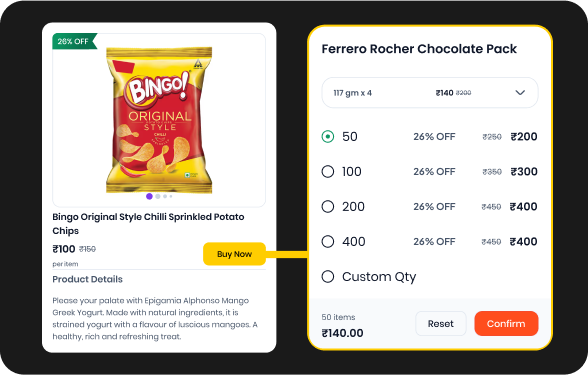Expand the pack size chevron arrow
The height and width of the screenshot is (375, 588).
point(520,93)
